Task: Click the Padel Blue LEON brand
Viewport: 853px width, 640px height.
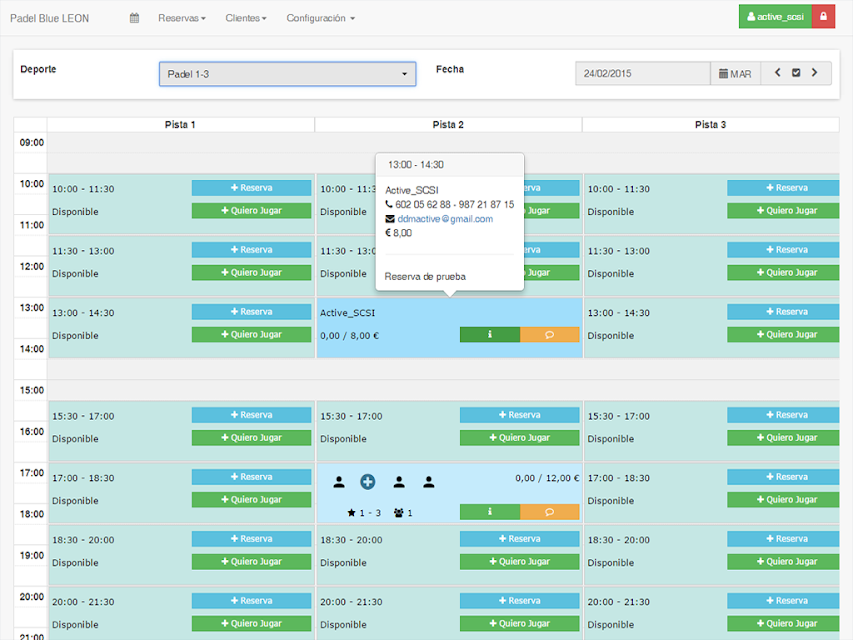Action: pyautogui.click(x=49, y=18)
